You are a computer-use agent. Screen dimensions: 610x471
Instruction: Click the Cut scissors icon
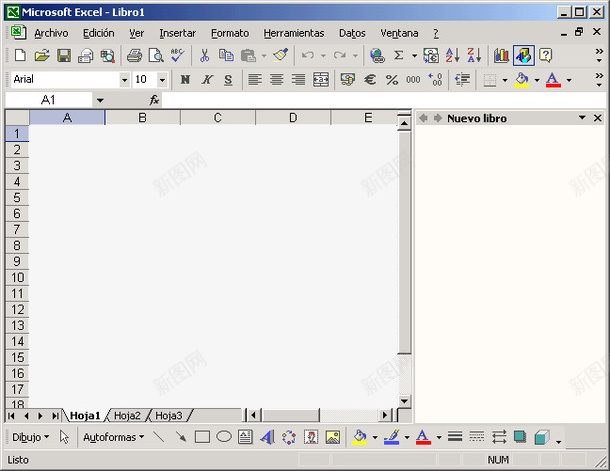pos(204,56)
